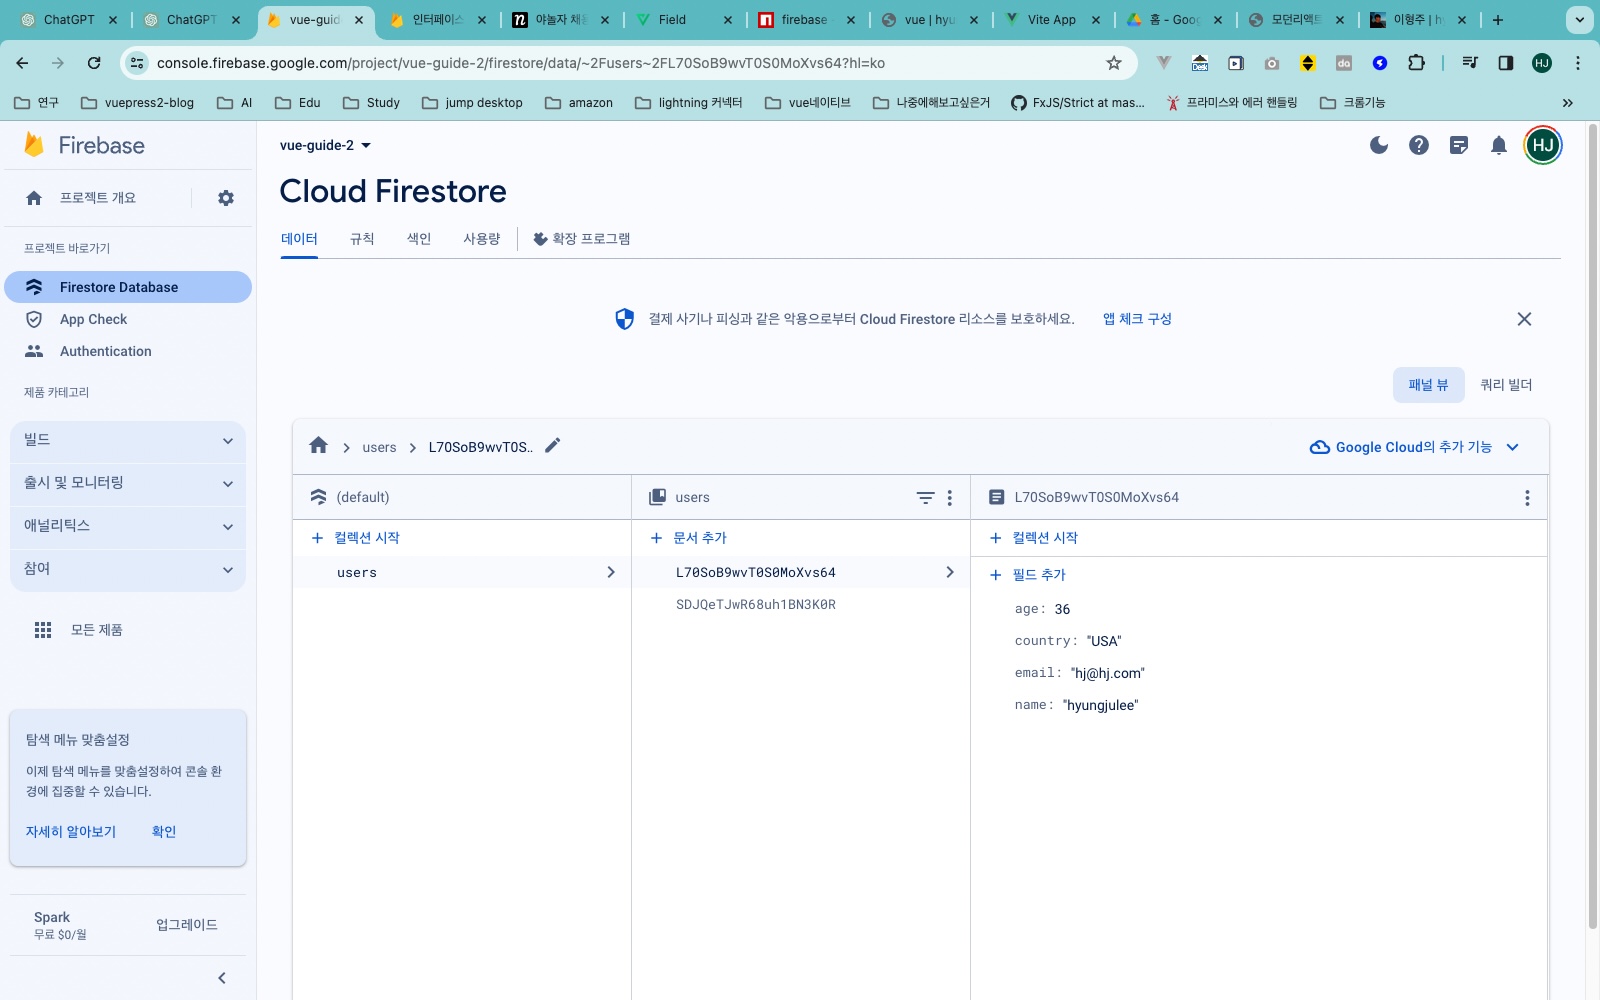Viewport: 1600px width, 1000px height.
Task: Click 업그레이드 plan button
Action: [x=187, y=925]
